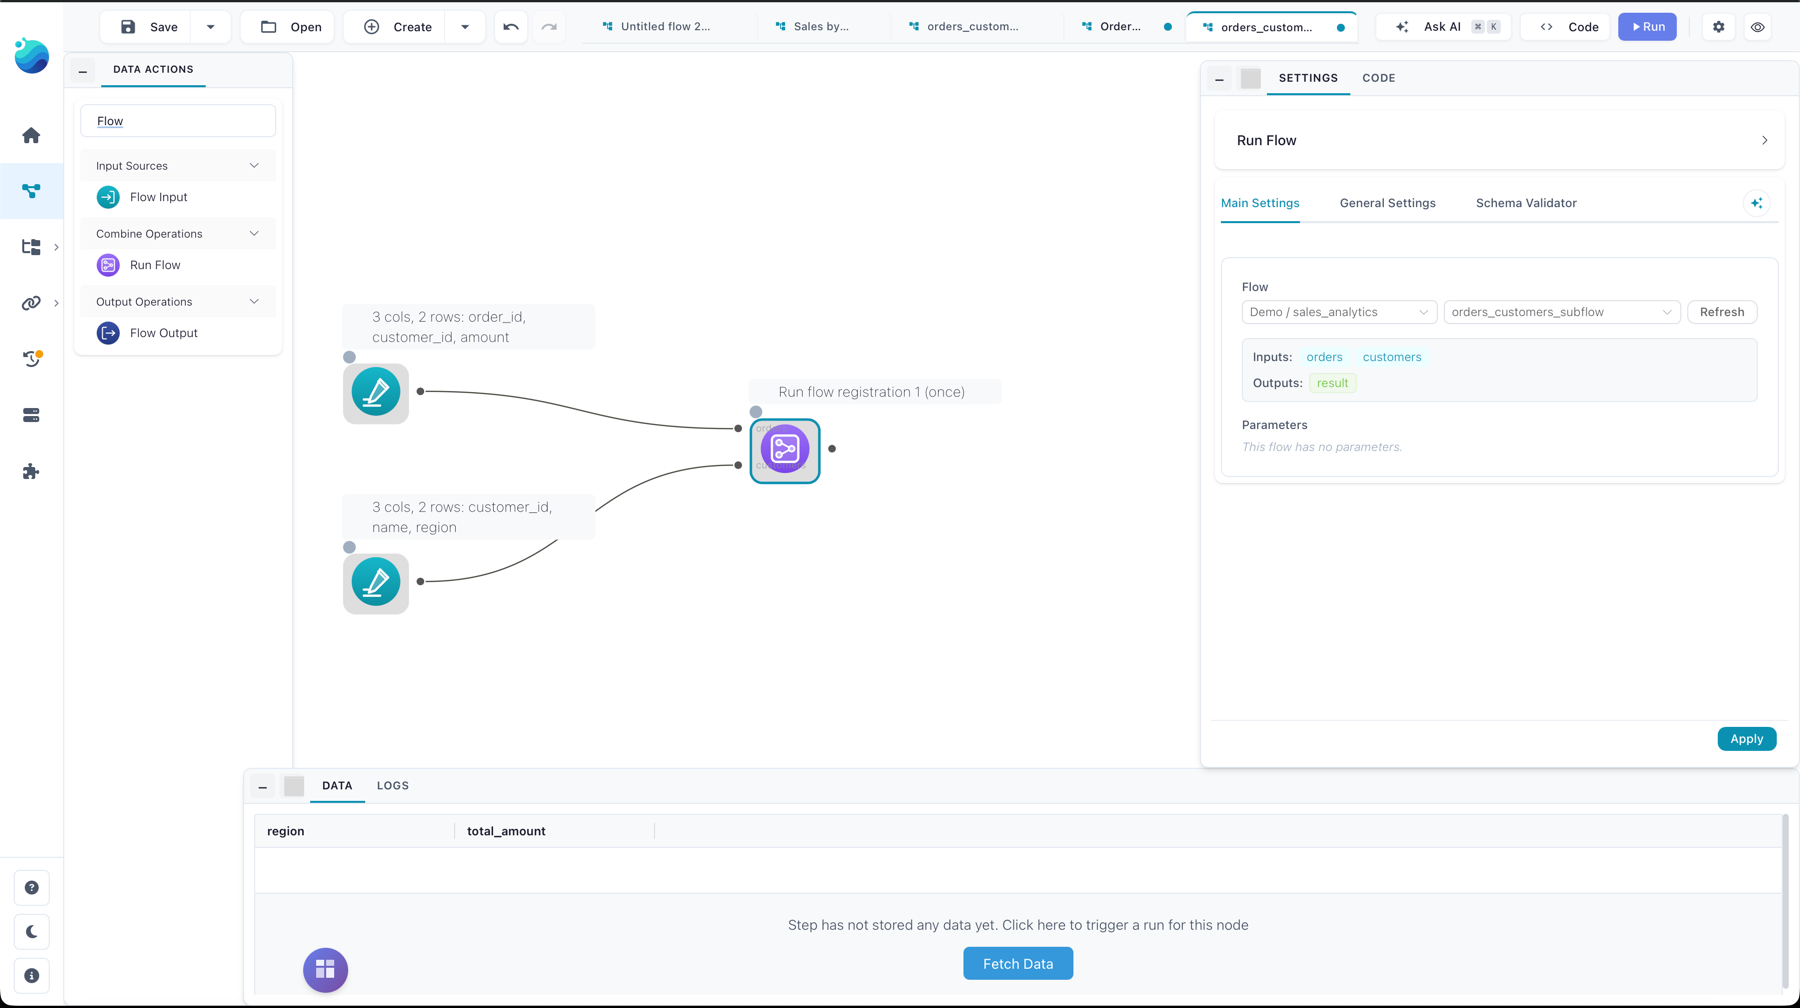Click the Refresh button
Screen dimensions: 1800x1008
pos(1721,312)
